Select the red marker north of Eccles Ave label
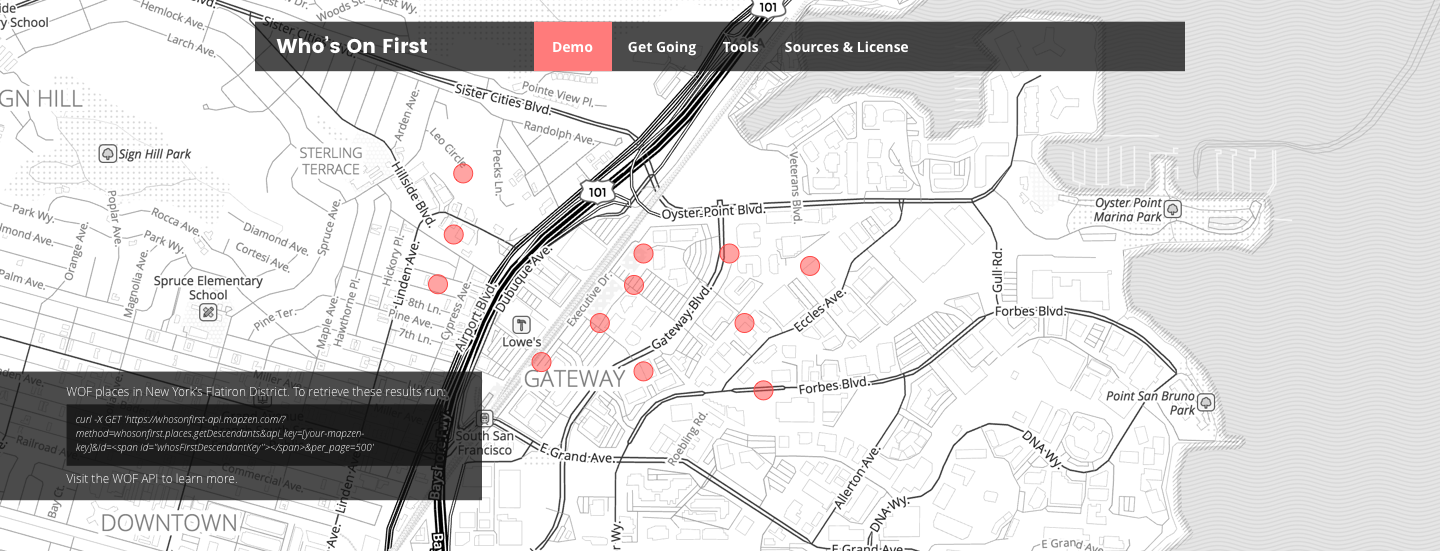1440x551 pixels. click(x=810, y=266)
